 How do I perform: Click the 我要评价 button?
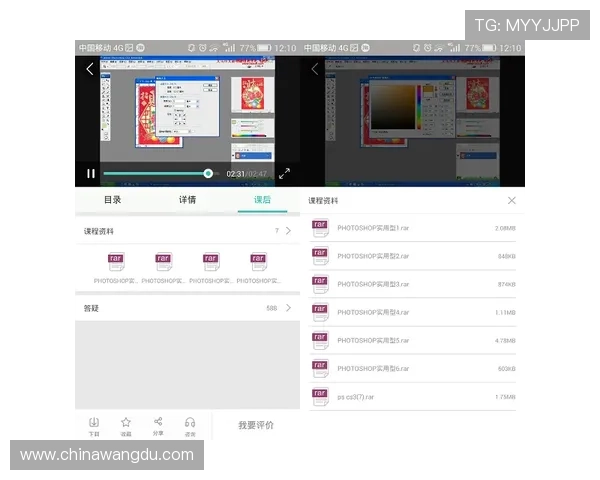(x=256, y=425)
